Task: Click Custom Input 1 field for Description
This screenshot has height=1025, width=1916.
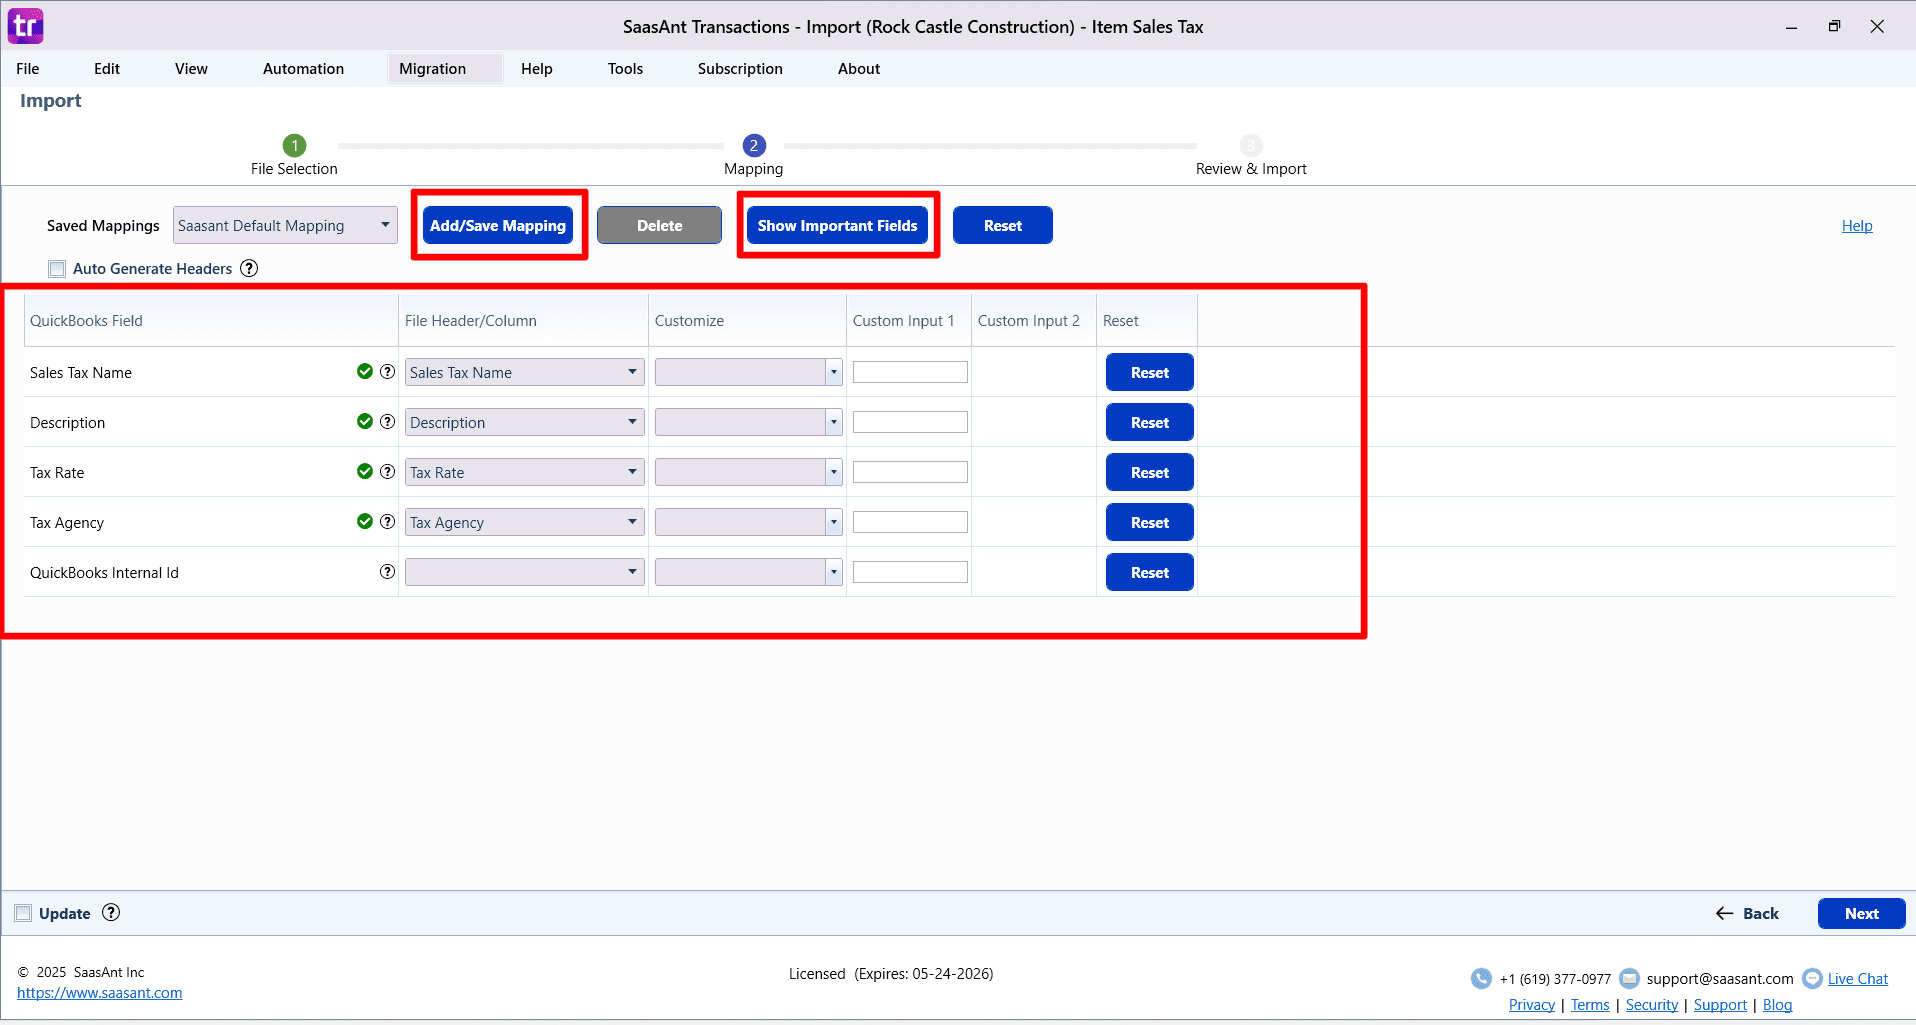Action: 910,422
